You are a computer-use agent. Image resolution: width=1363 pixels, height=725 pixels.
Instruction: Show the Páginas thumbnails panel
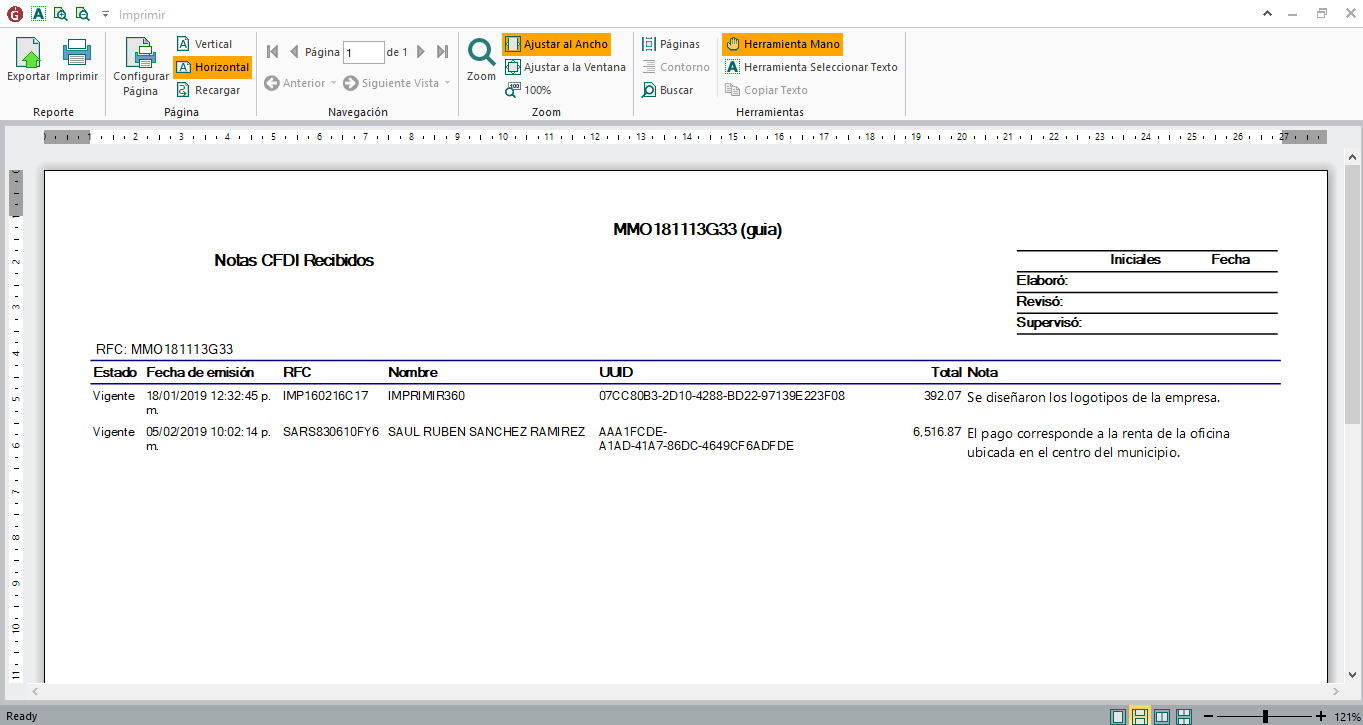(670, 44)
